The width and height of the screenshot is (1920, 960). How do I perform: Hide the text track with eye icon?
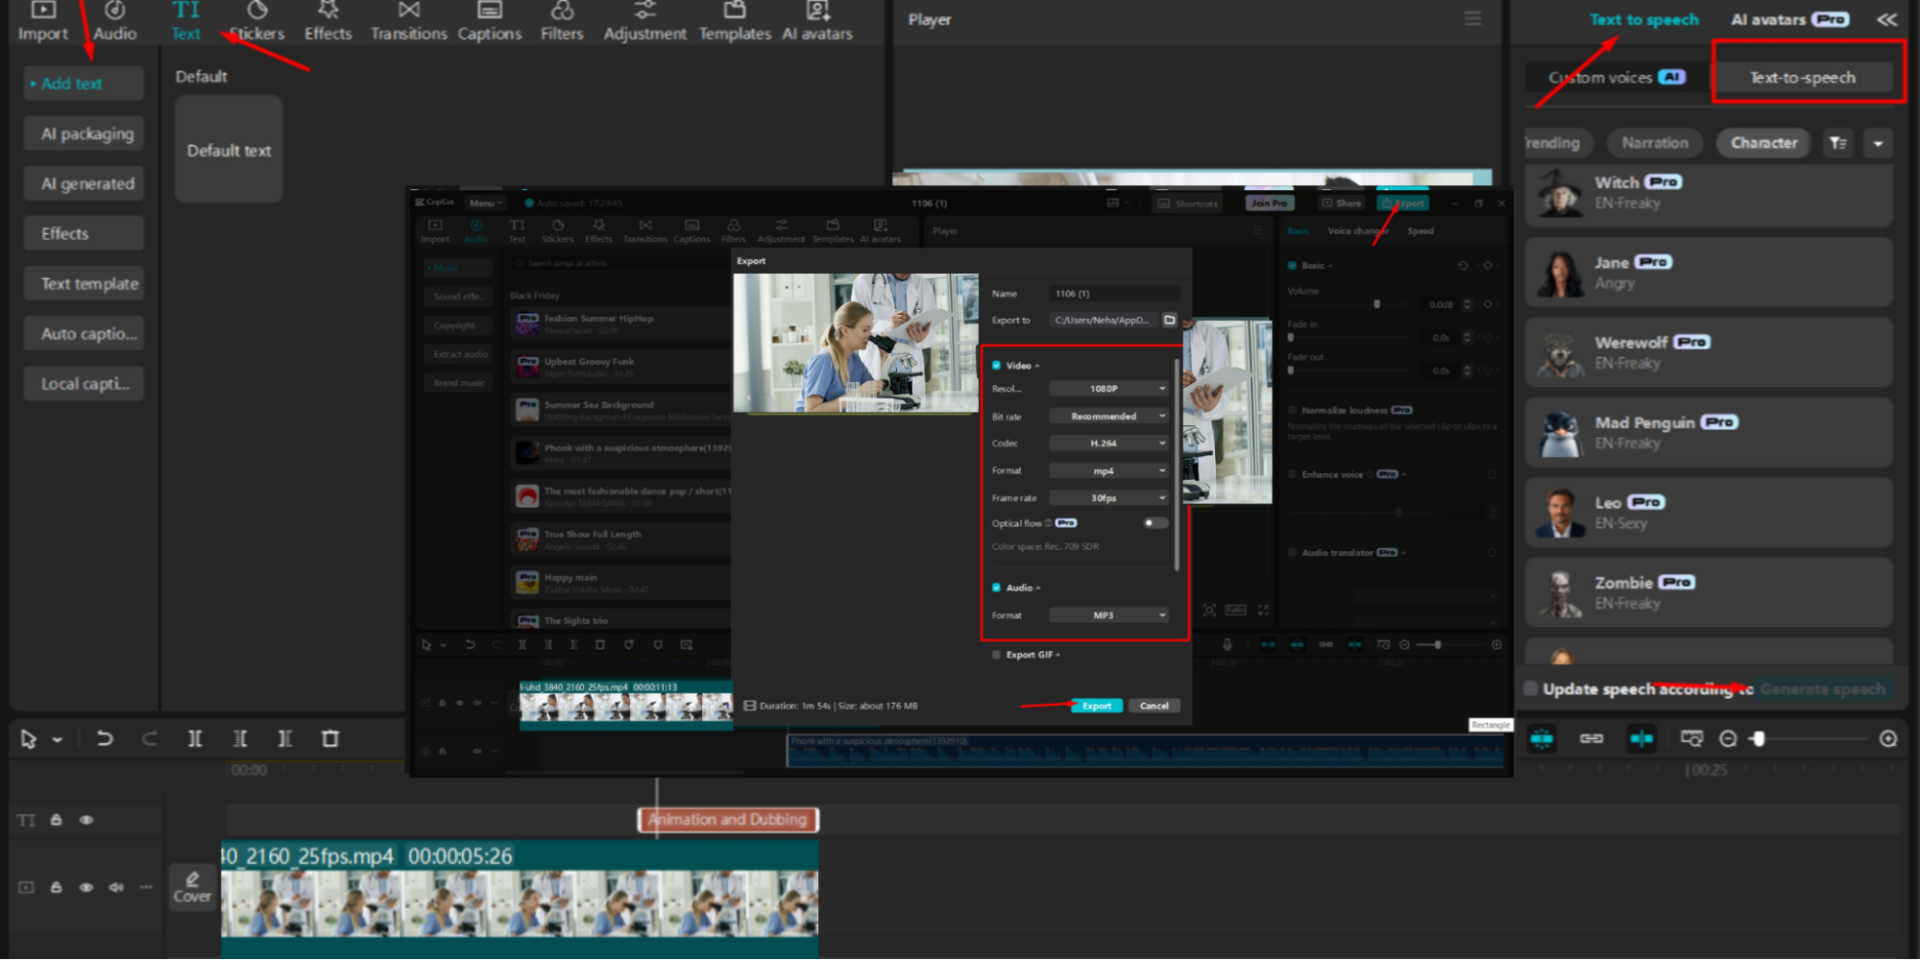point(87,820)
